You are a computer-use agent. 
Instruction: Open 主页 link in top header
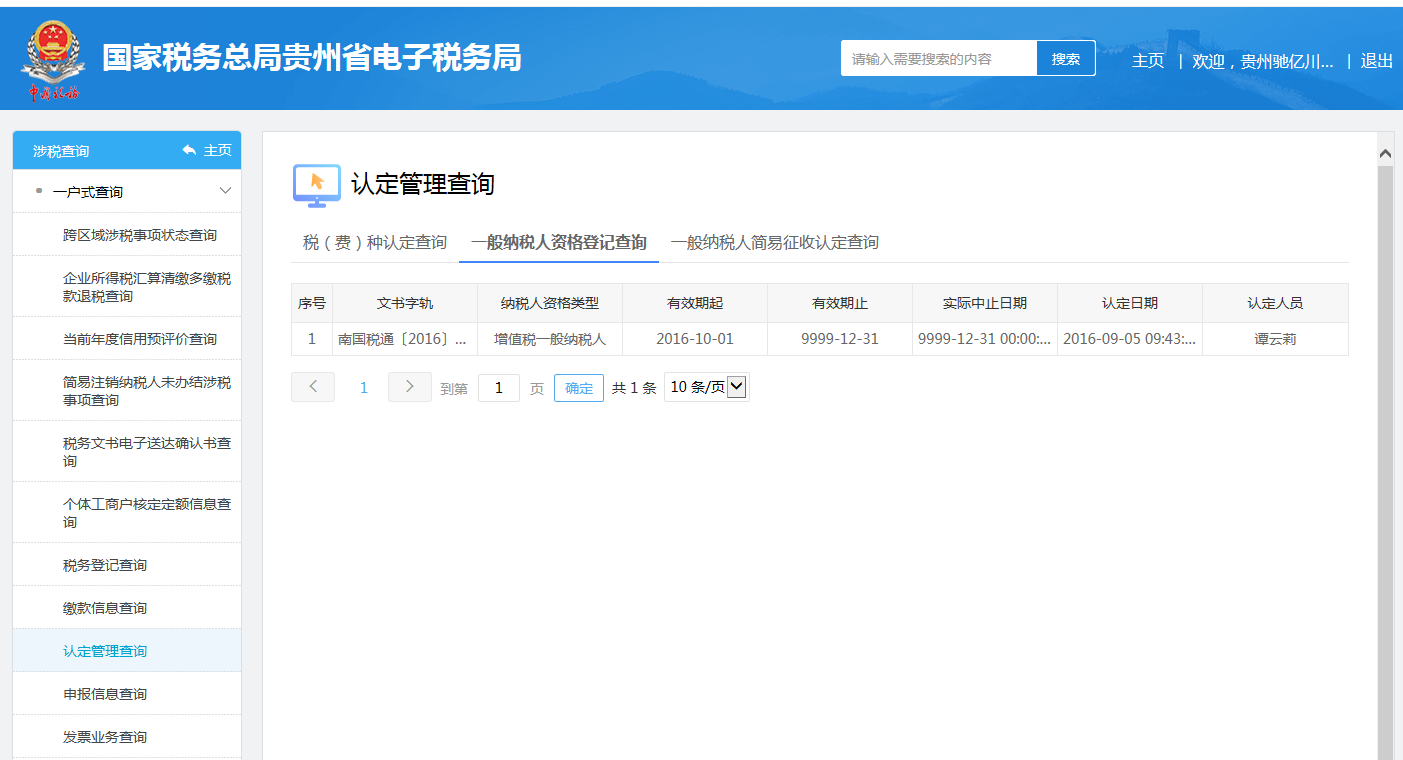1148,60
